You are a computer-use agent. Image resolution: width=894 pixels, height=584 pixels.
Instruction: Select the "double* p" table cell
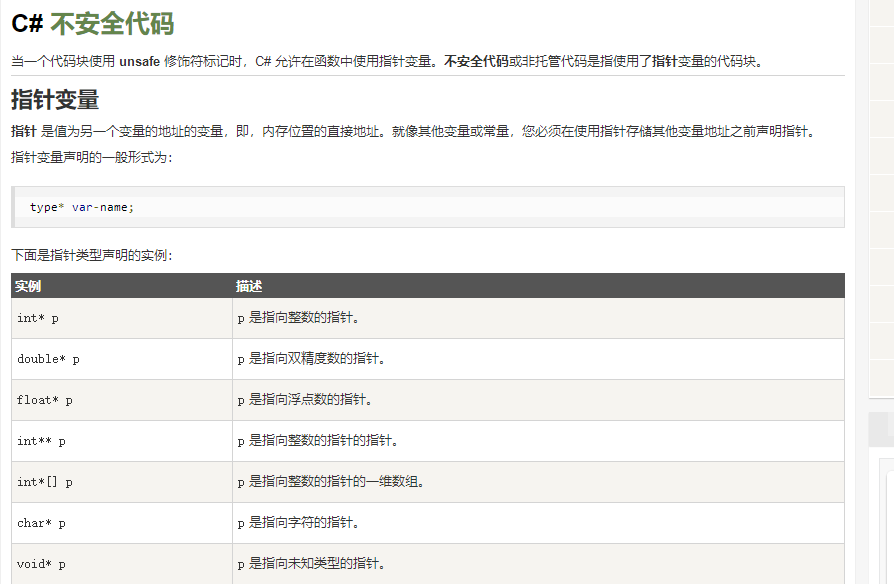[x=121, y=359]
